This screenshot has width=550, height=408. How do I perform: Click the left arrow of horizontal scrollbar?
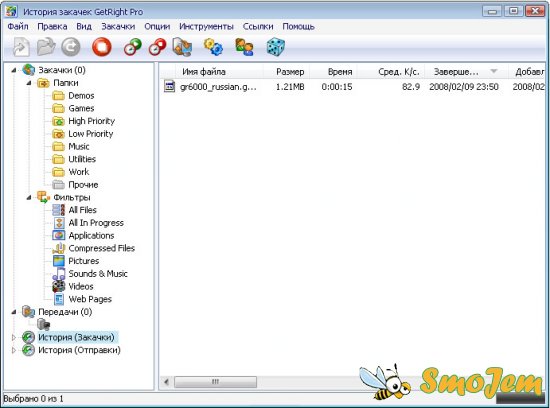coord(166,382)
